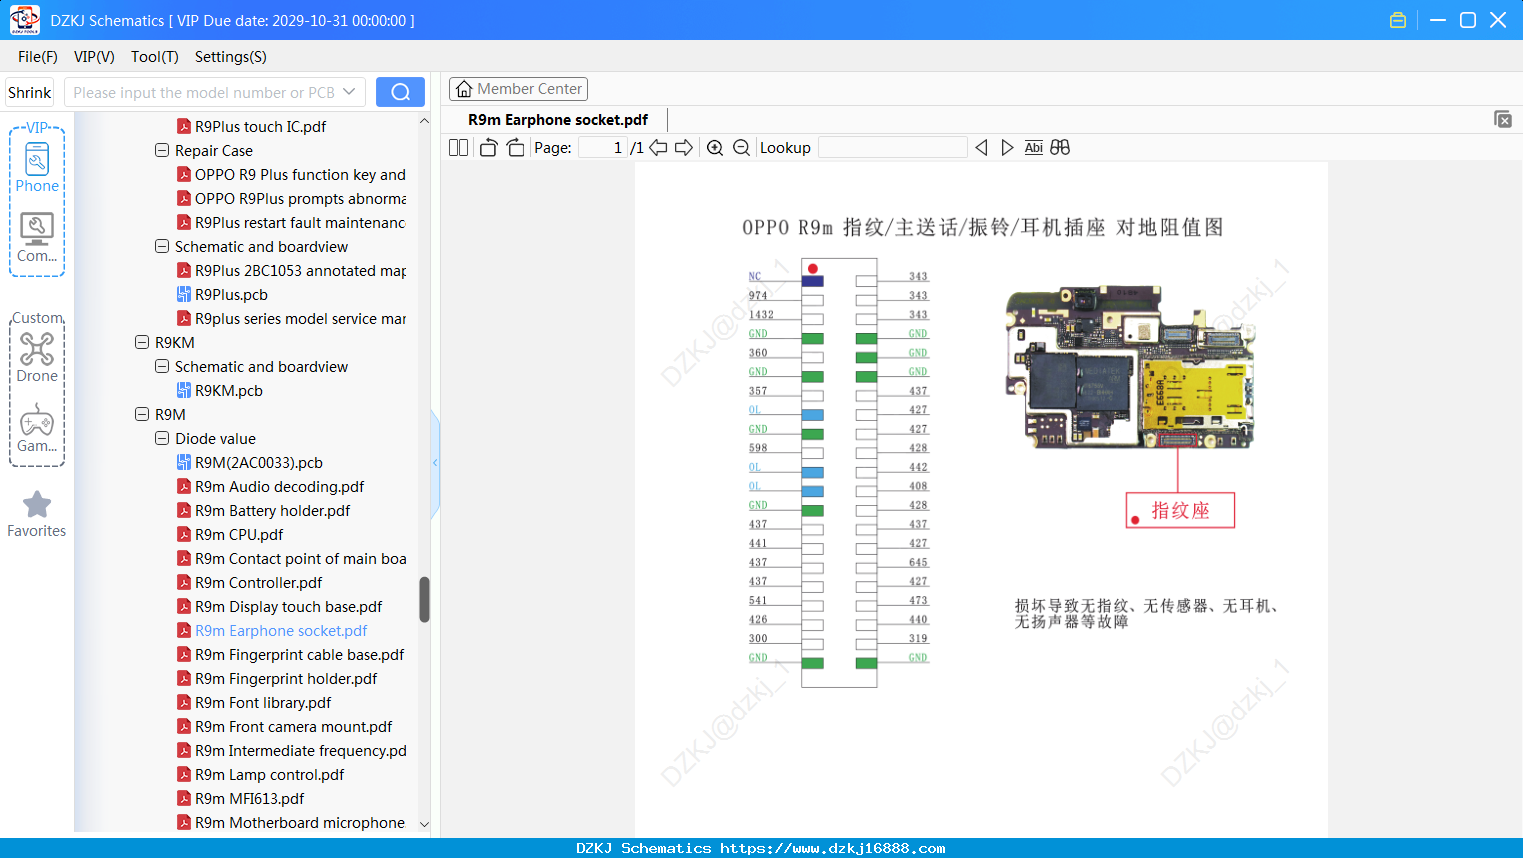Viewport: 1523px width, 858px height.
Task: Open R9m Font library.pdf
Action: coord(263,703)
